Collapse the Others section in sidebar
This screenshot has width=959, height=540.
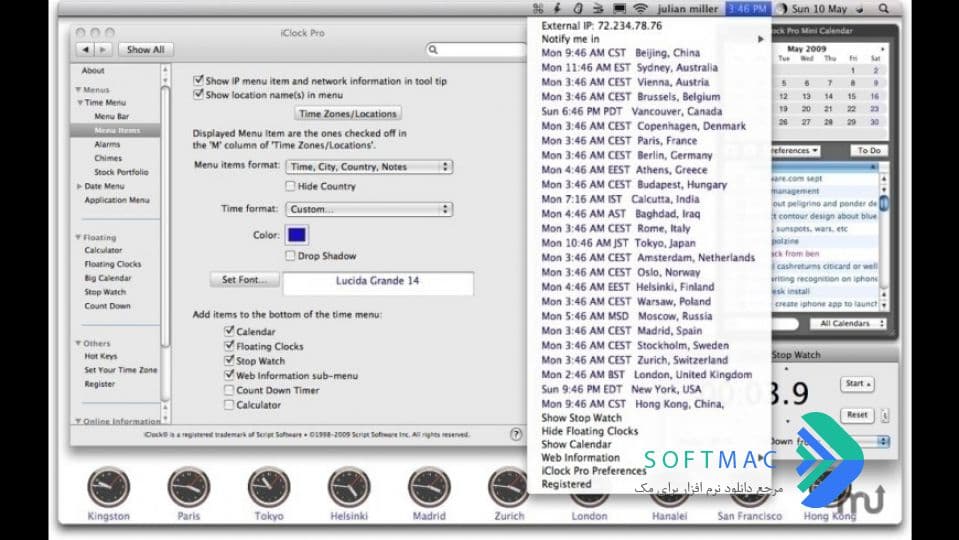78,343
